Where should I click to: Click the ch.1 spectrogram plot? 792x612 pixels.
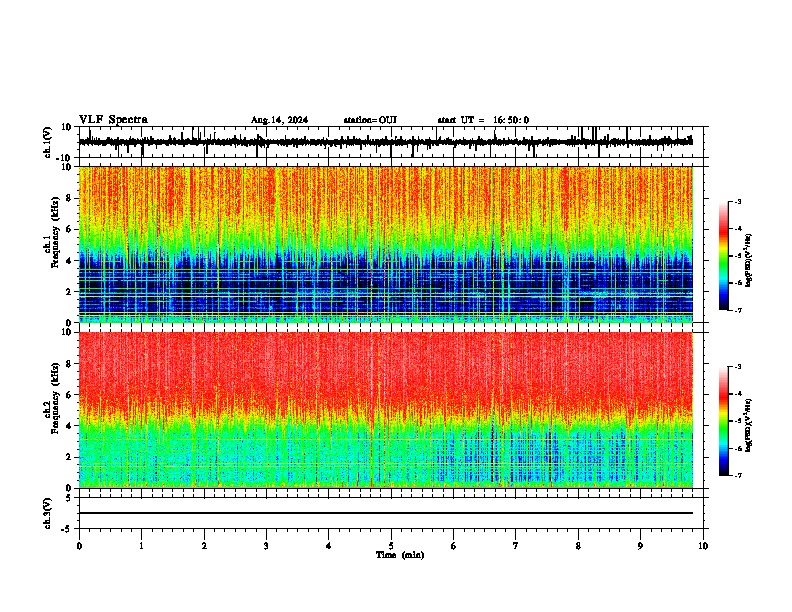pyautogui.click(x=386, y=244)
